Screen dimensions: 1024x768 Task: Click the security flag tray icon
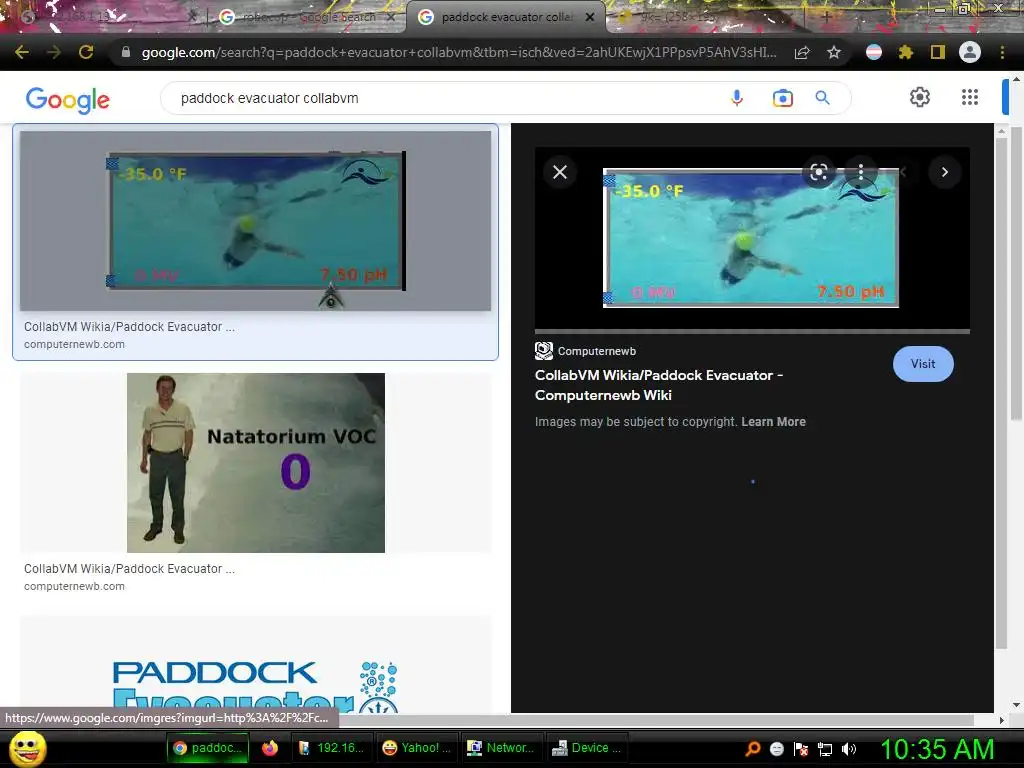(x=801, y=749)
